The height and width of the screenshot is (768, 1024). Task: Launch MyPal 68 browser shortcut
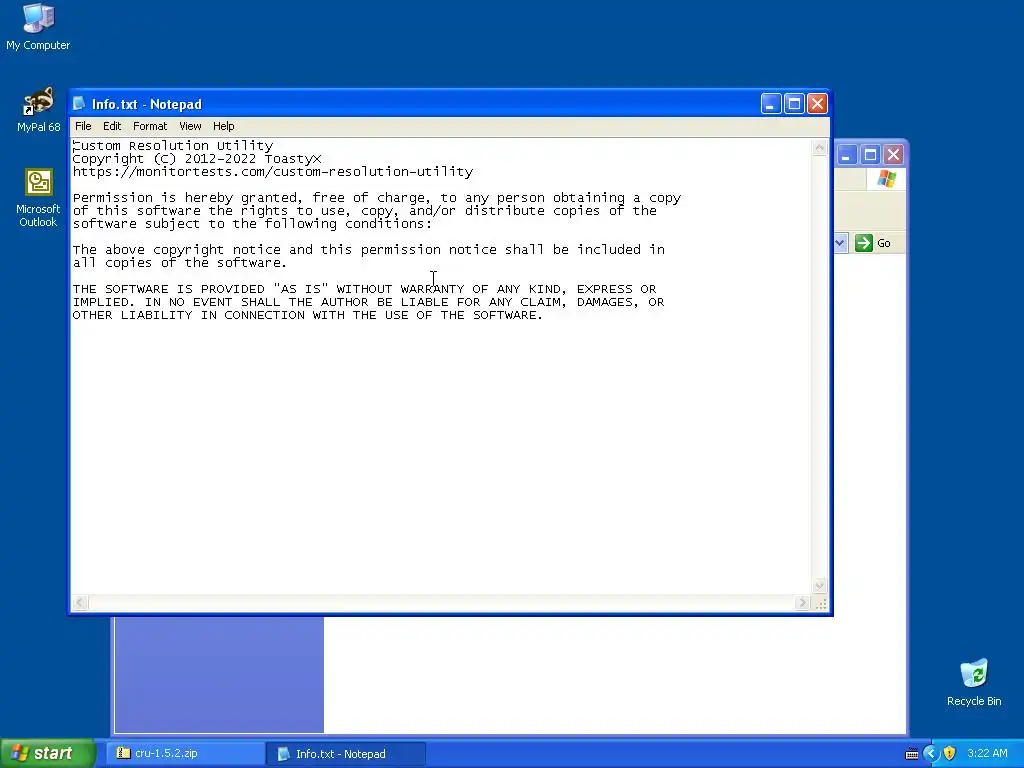tap(39, 110)
